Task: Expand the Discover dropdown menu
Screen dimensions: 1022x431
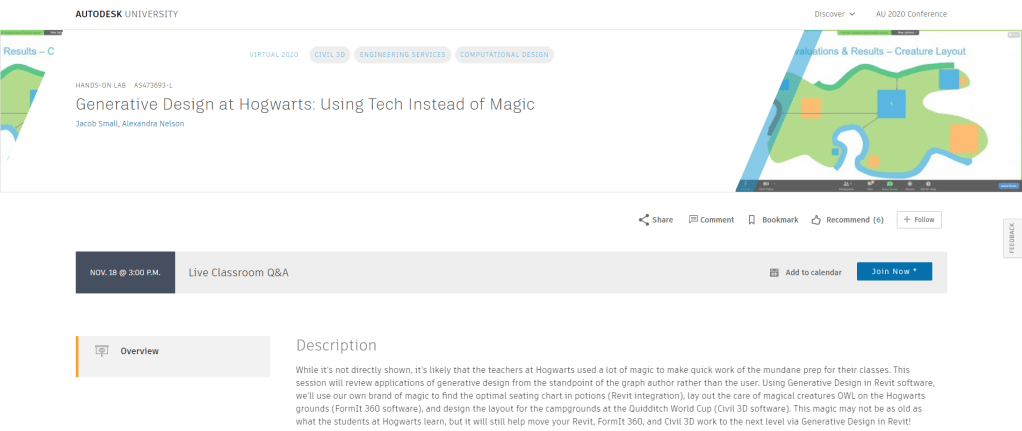Action: pyautogui.click(x=835, y=14)
